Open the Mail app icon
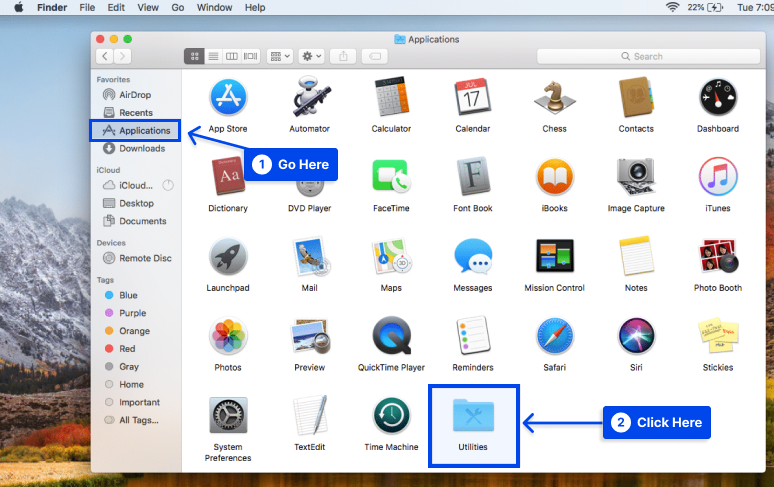Viewport: 774px width, 487px height. [310, 256]
